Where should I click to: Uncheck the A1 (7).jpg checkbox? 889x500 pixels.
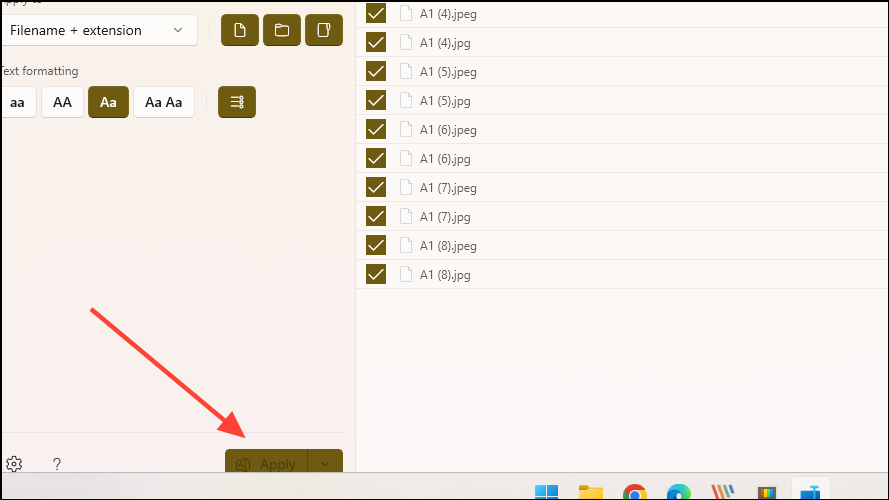(x=376, y=217)
